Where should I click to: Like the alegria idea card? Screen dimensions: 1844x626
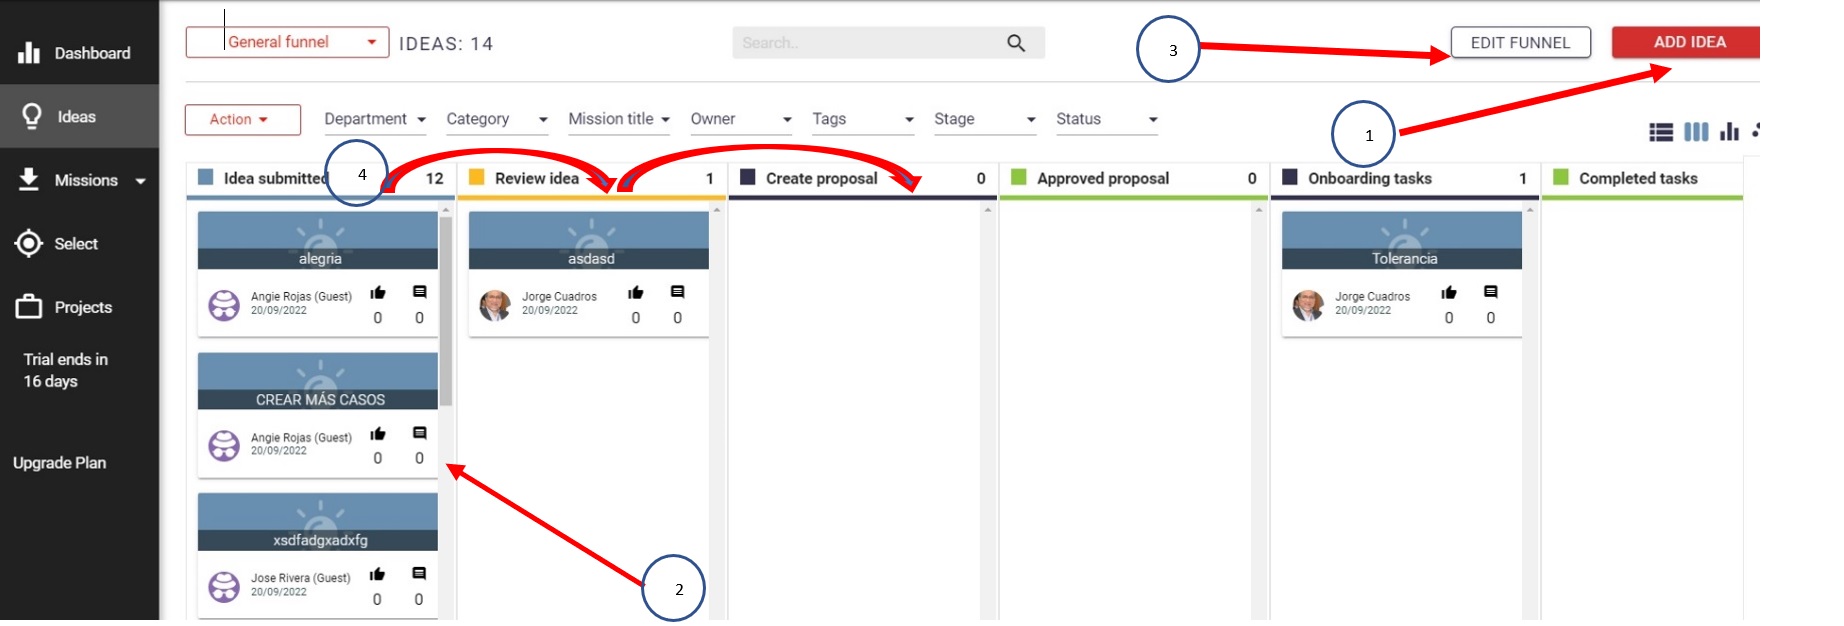click(x=378, y=293)
